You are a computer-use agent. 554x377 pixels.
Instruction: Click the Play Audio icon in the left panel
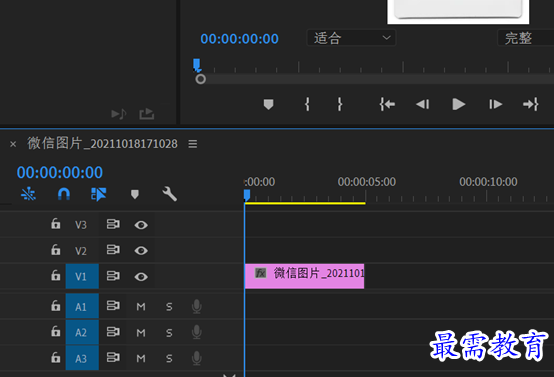(119, 114)
